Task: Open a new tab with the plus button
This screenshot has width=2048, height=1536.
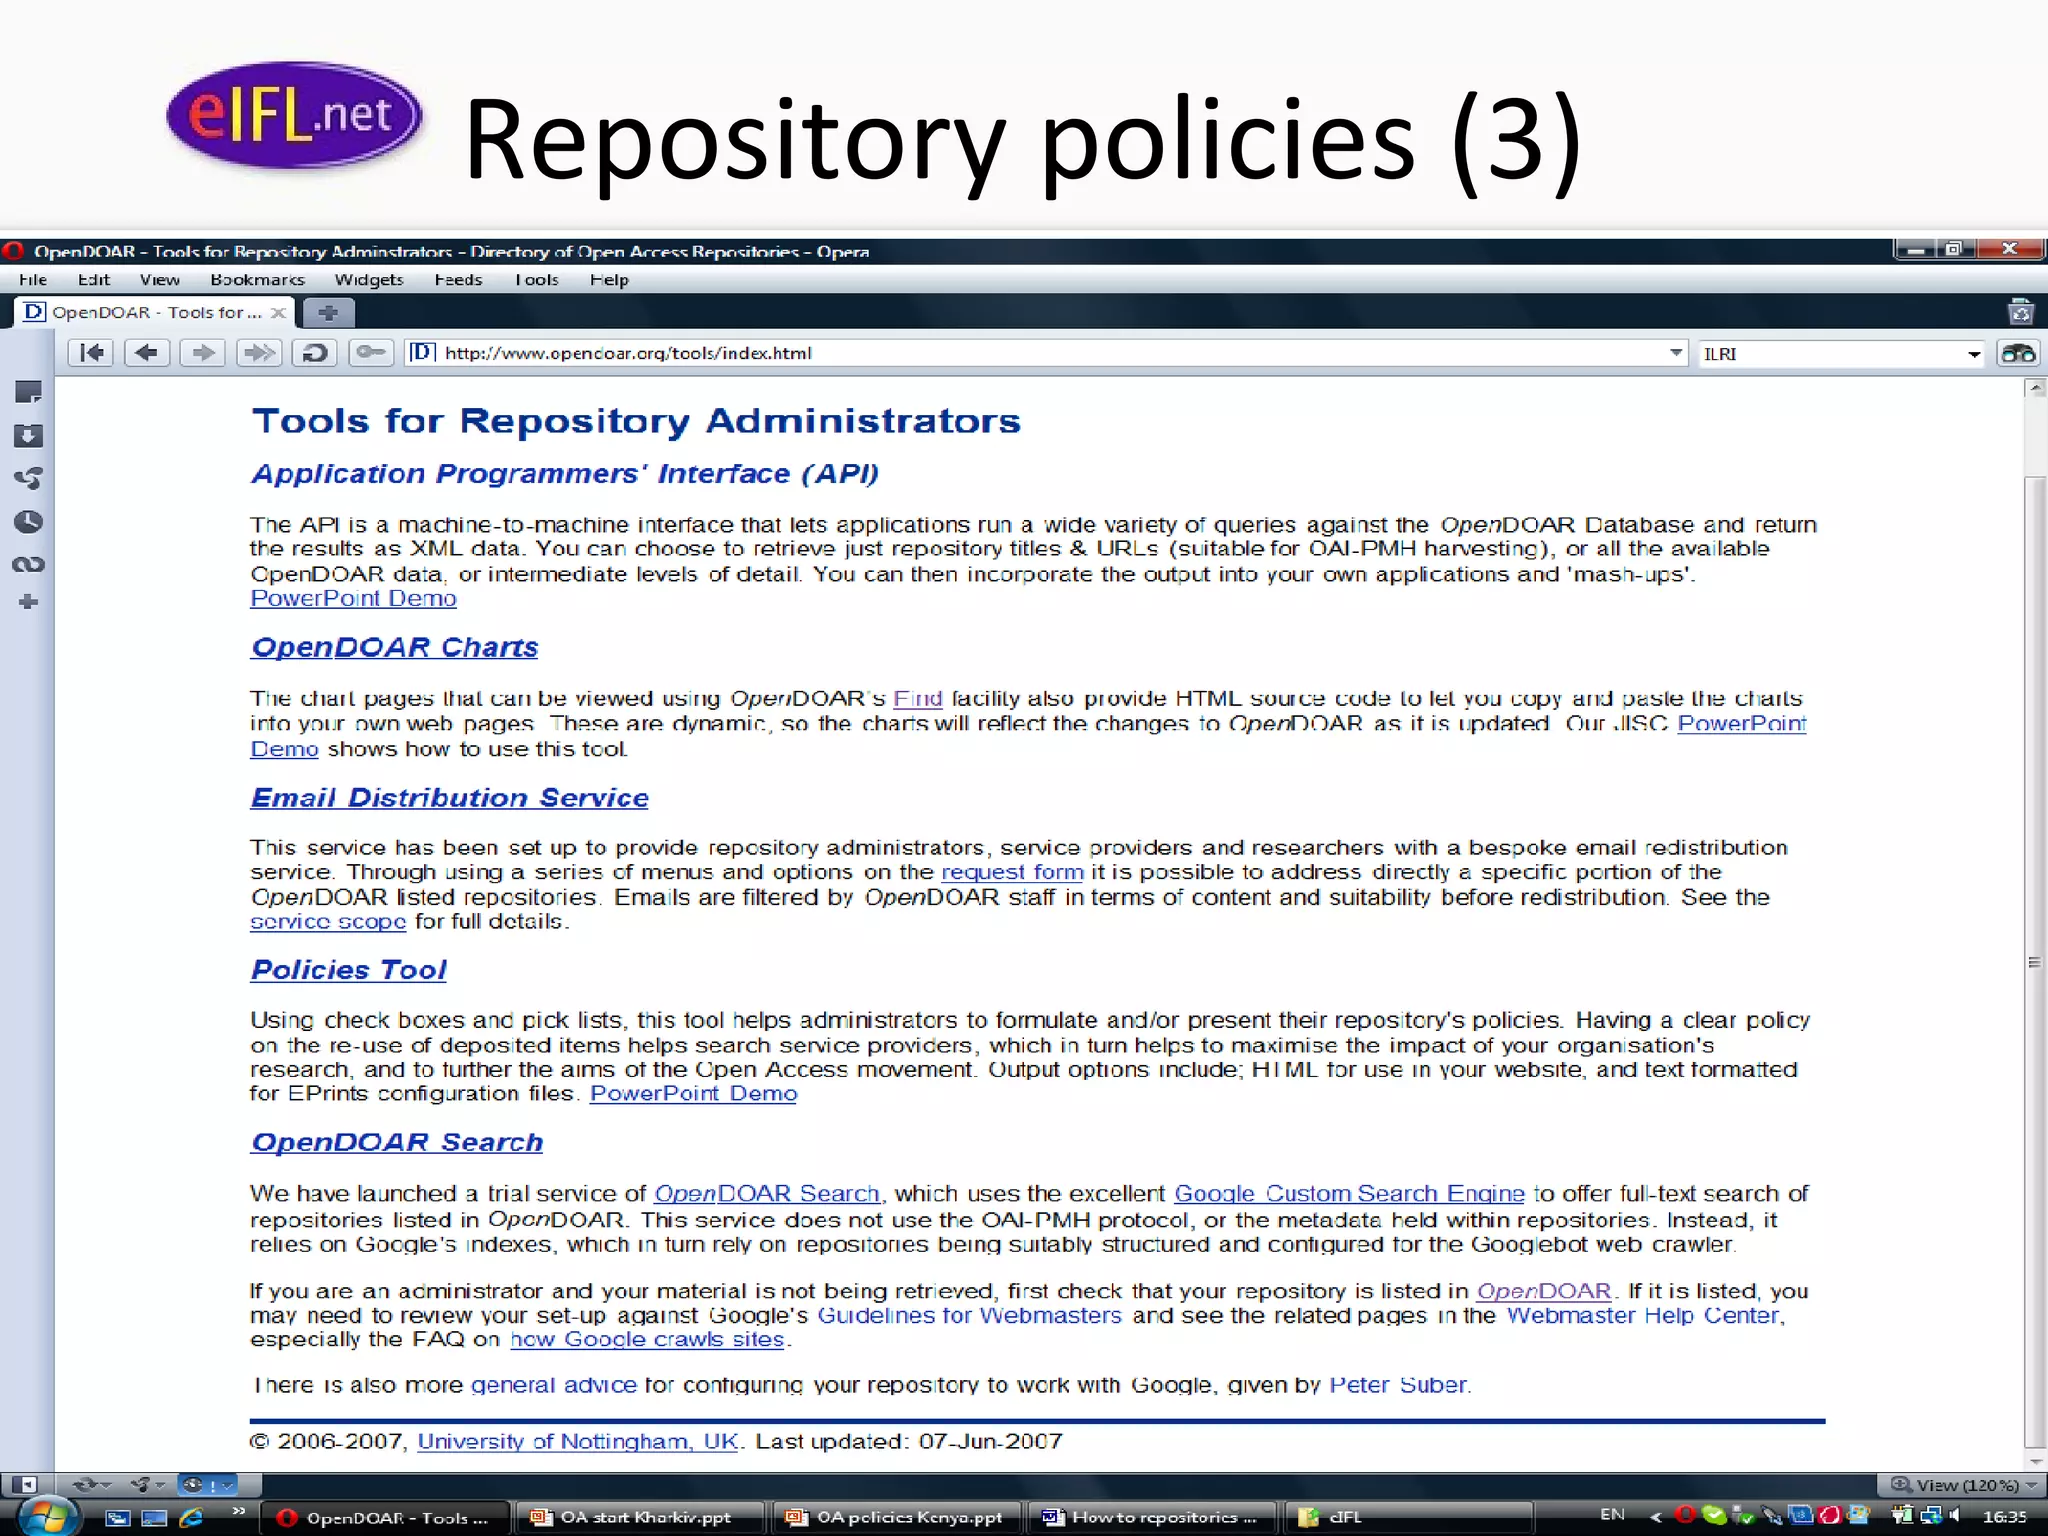Action: pyautogui.click(x=328, y=313)
